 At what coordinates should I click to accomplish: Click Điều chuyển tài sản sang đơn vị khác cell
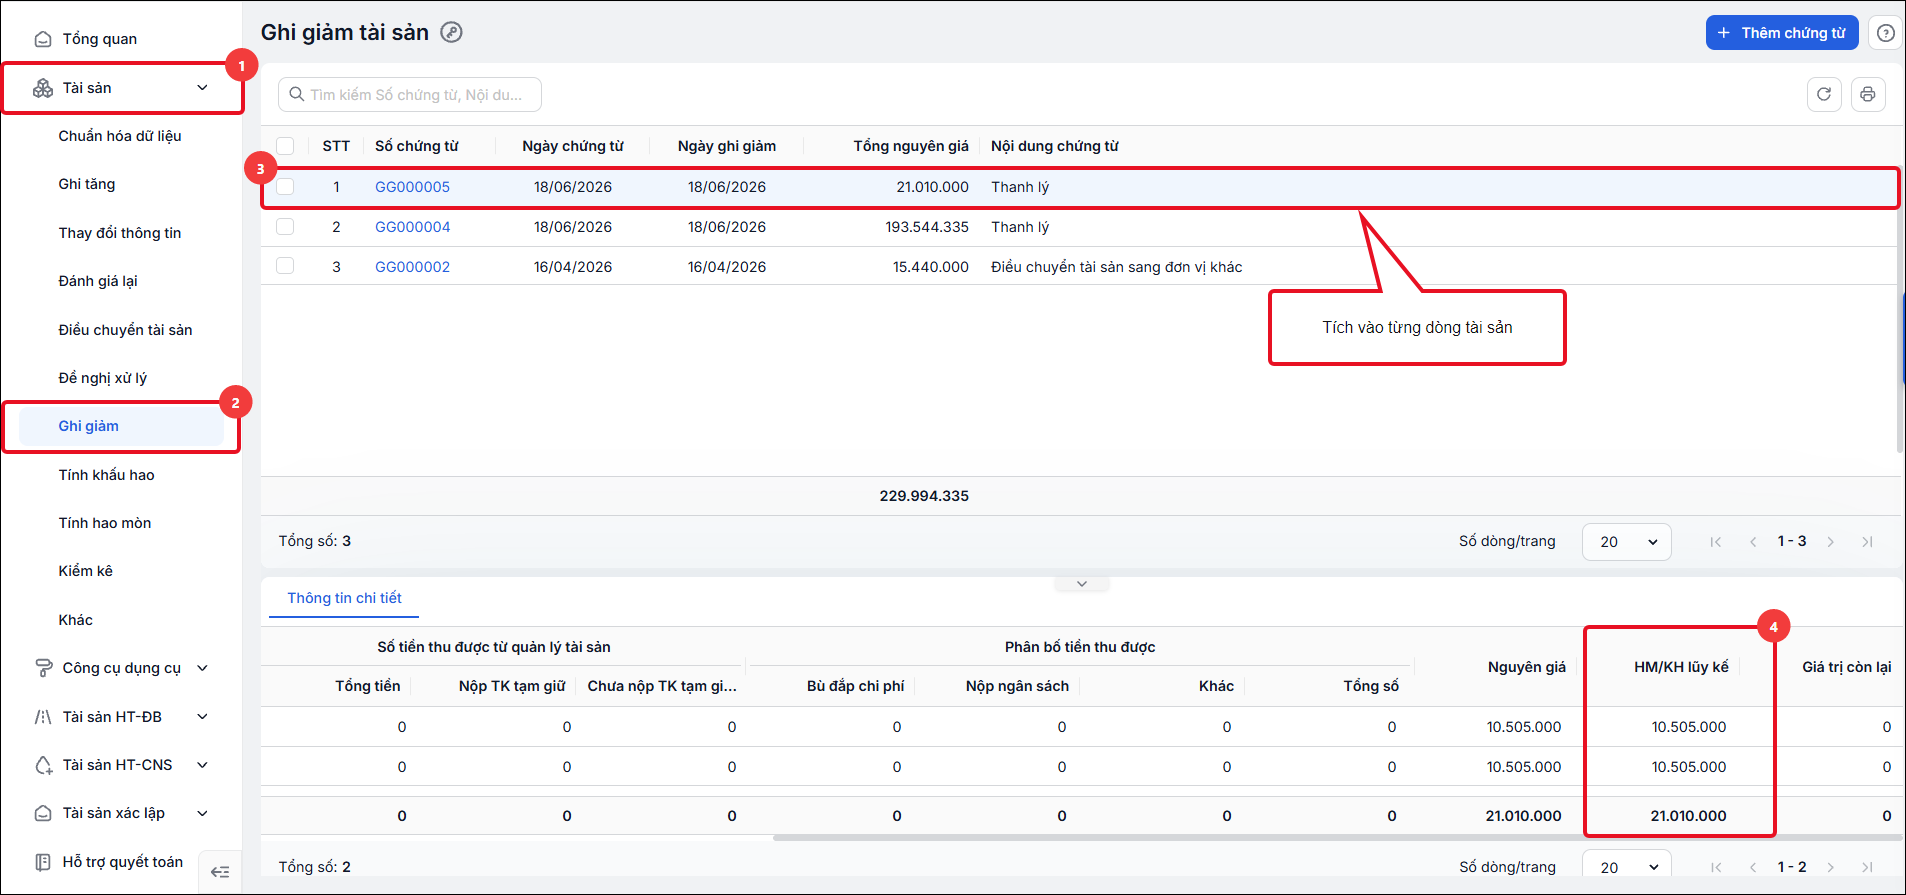[1116, 267]
